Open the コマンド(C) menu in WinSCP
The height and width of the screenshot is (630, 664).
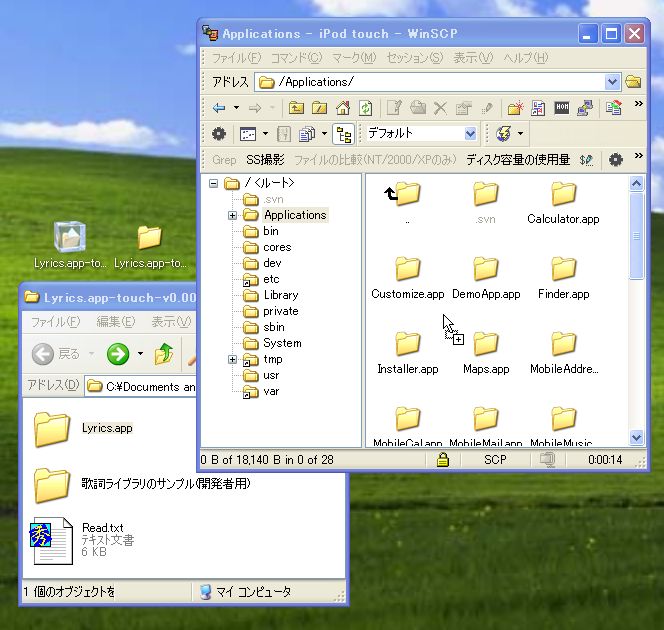pyautogui.click(x=296, y=58)
